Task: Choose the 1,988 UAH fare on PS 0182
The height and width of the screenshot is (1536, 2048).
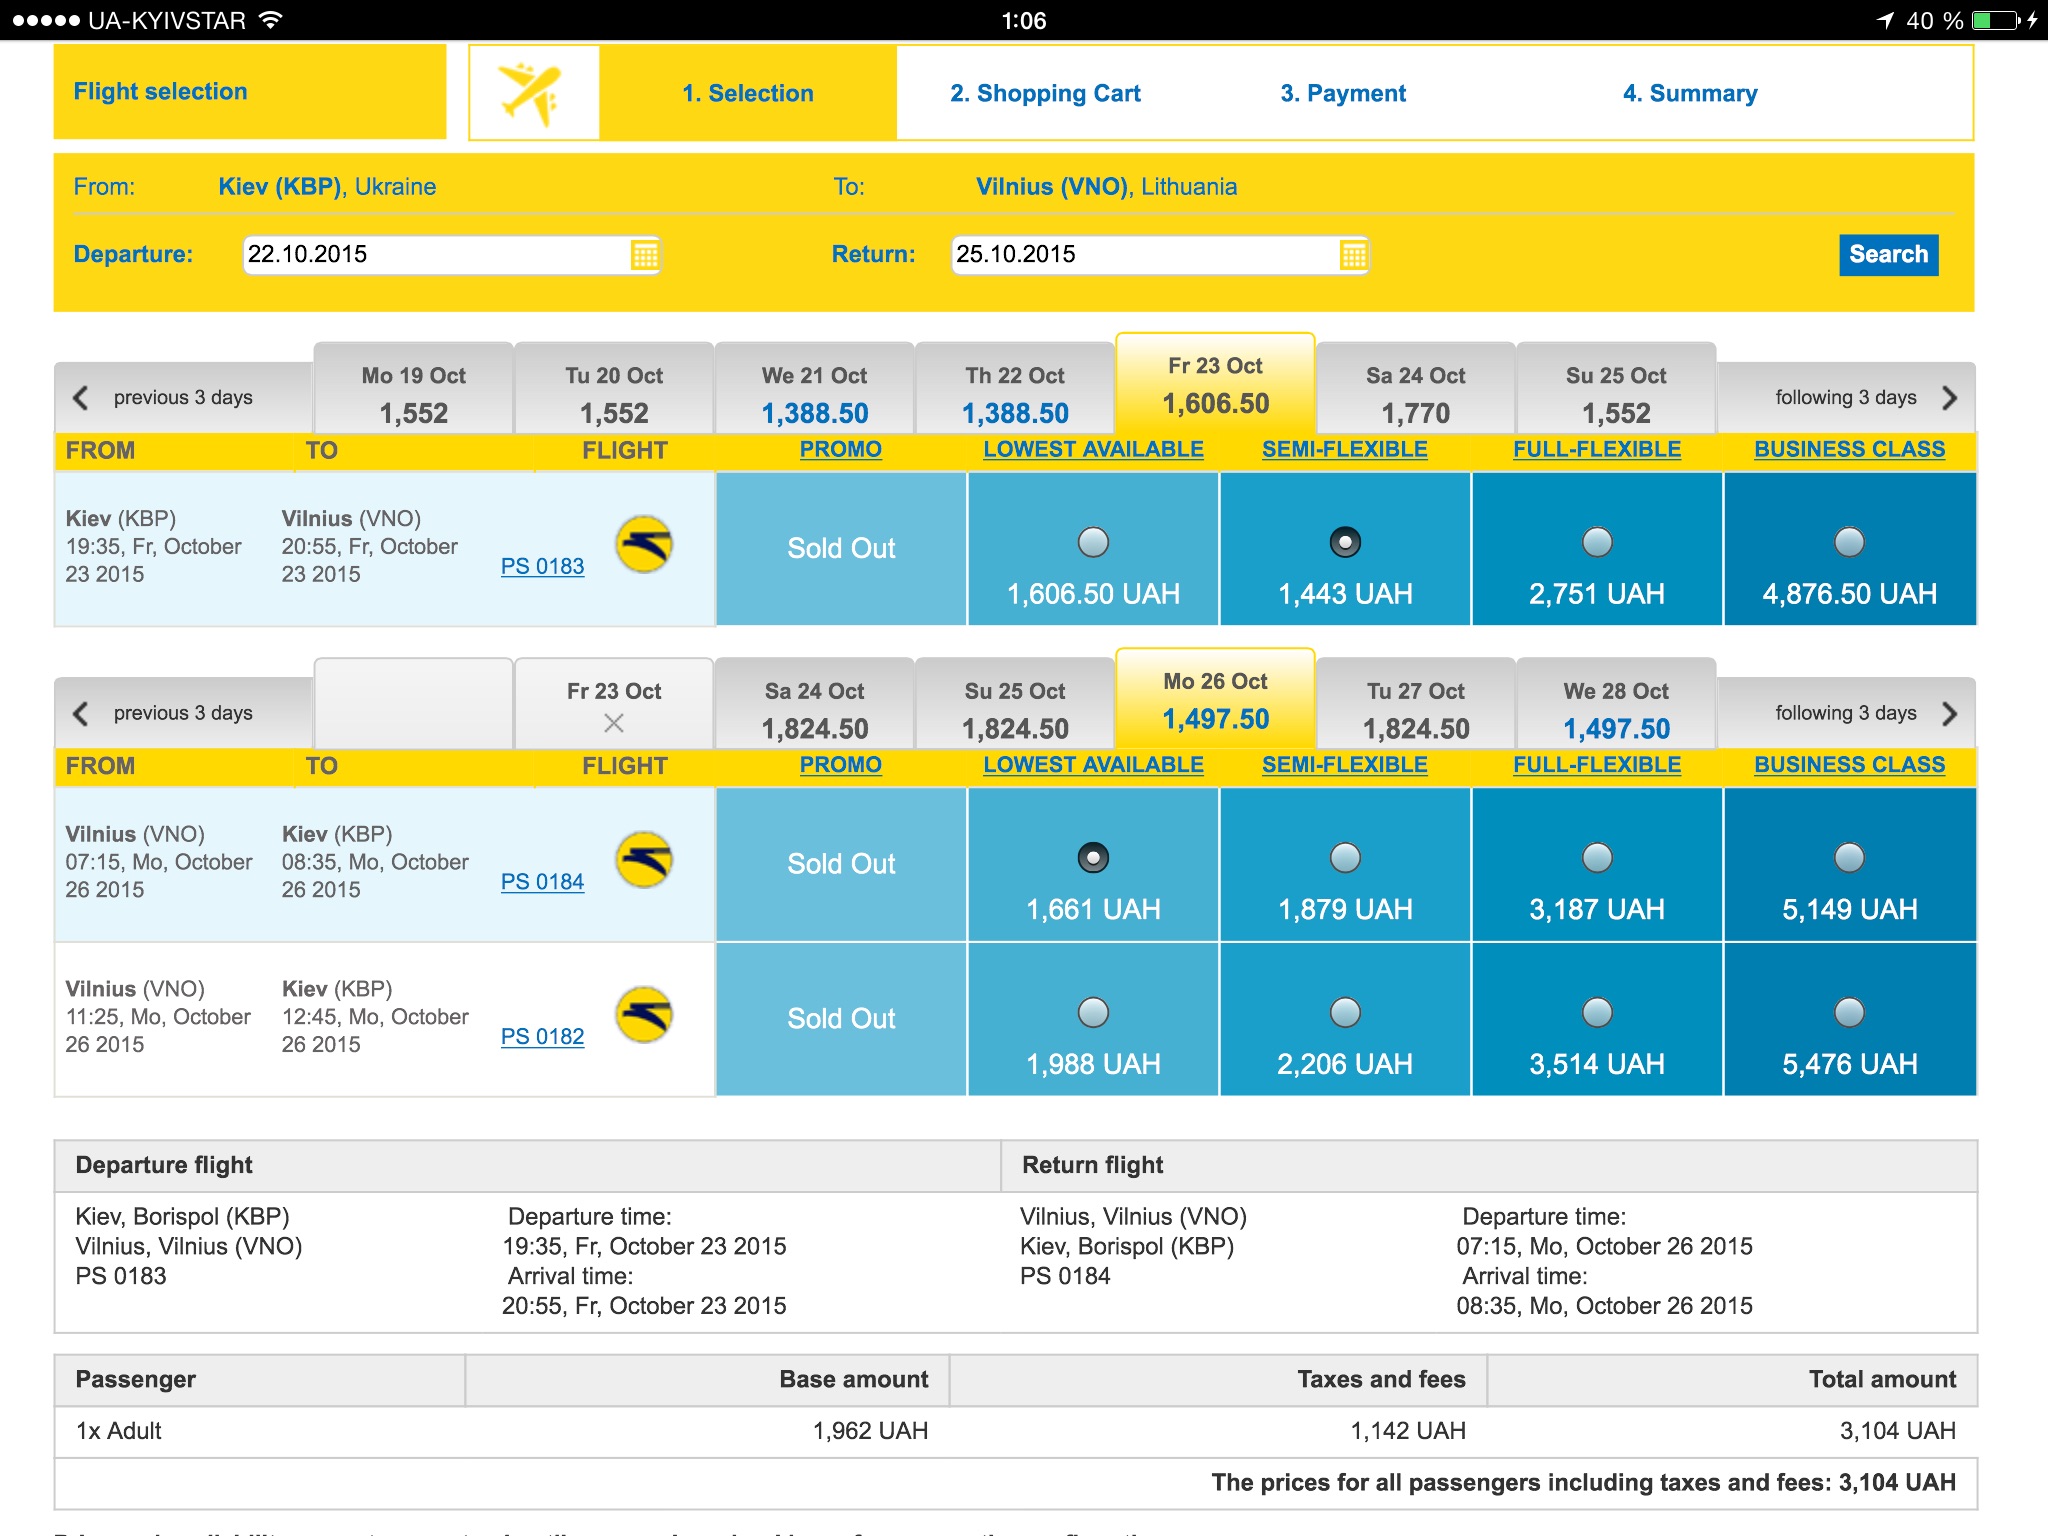Action: click(x=1093, y=1012)
